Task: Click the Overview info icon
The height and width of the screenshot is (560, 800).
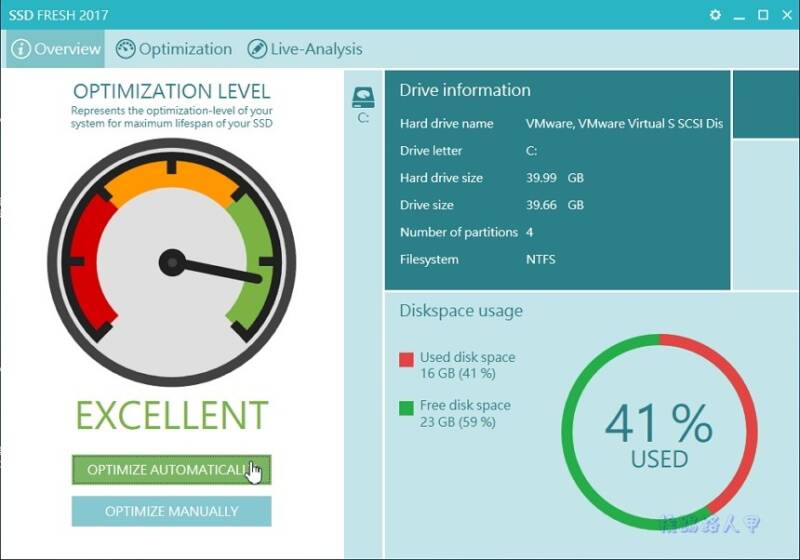Action: coord(21,49)
